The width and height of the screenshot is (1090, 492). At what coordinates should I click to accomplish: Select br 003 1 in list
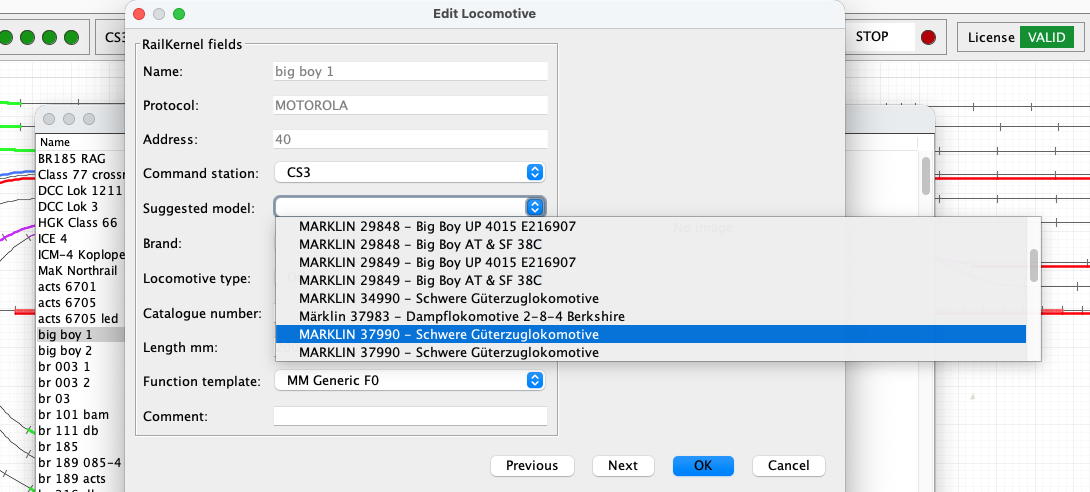tap(81, 366)
